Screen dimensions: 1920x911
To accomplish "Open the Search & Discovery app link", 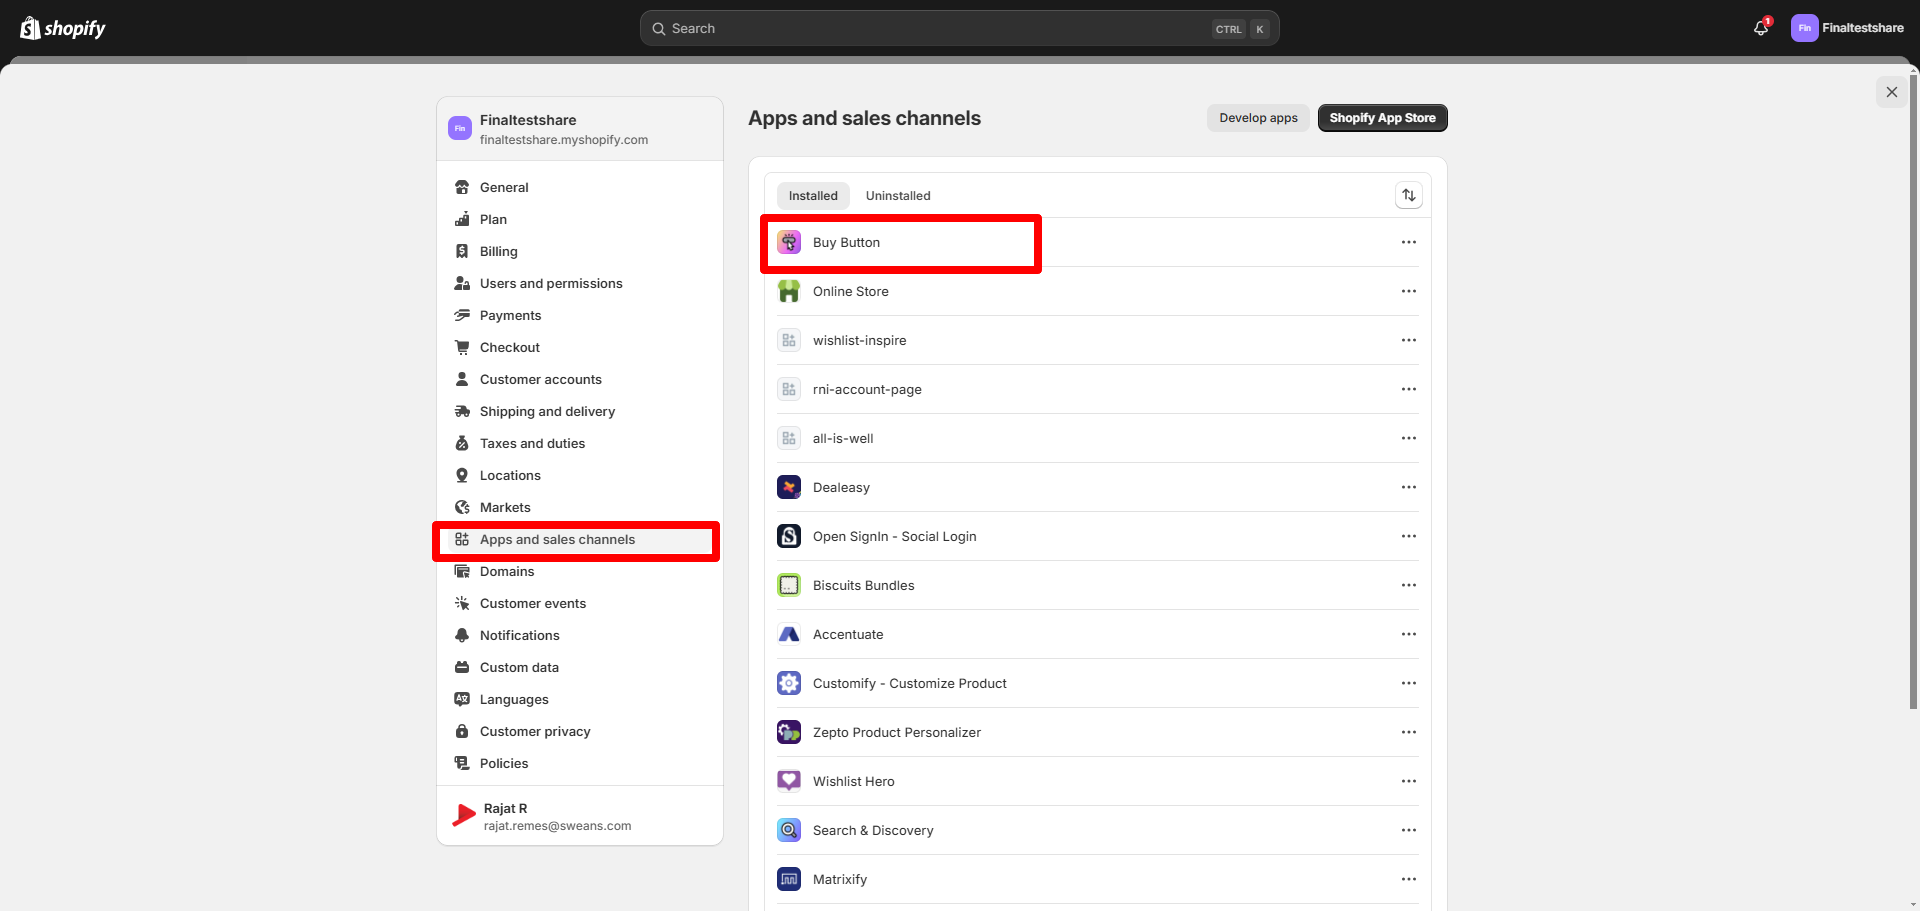I will [x=873, y=830].
